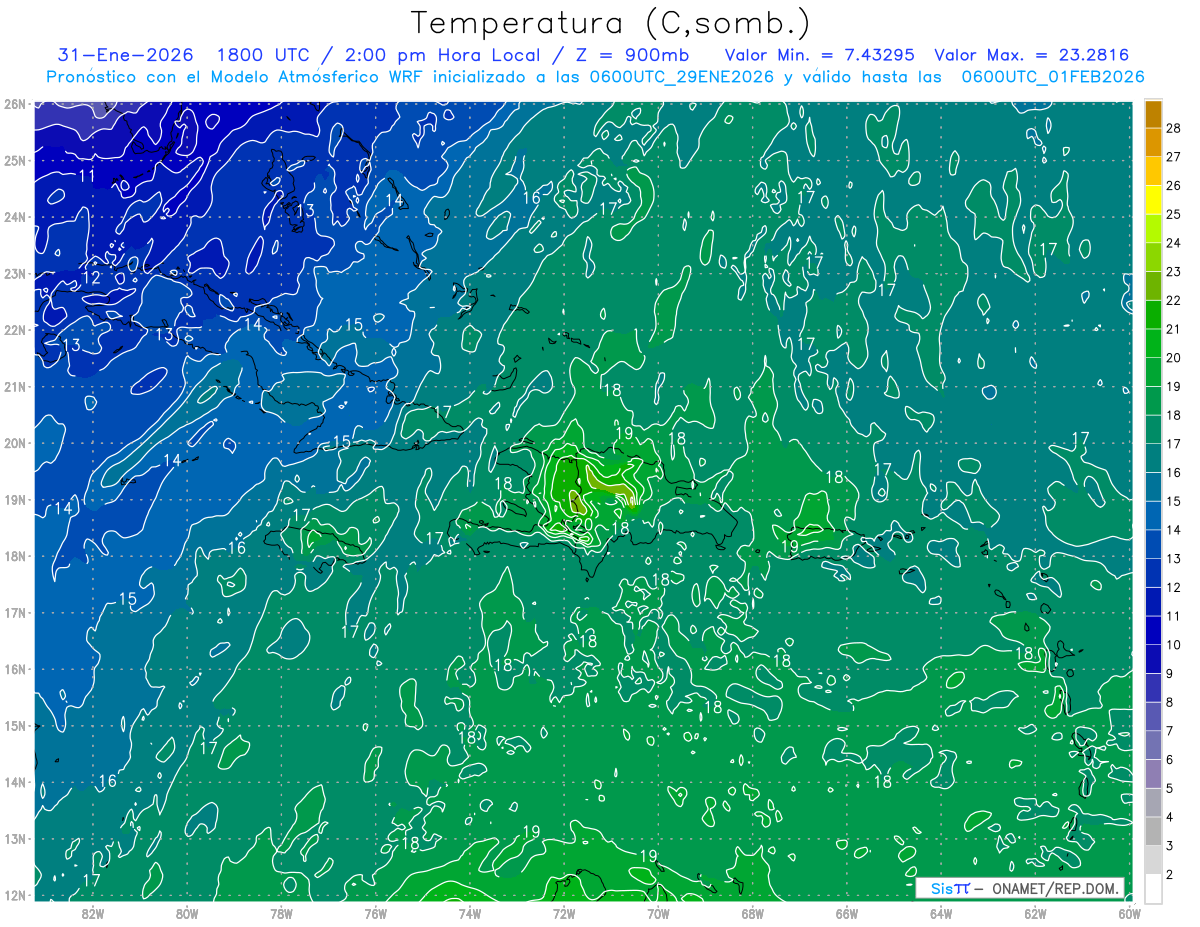Select the date text "31-Ene-2026"

(x=125, y=55)
